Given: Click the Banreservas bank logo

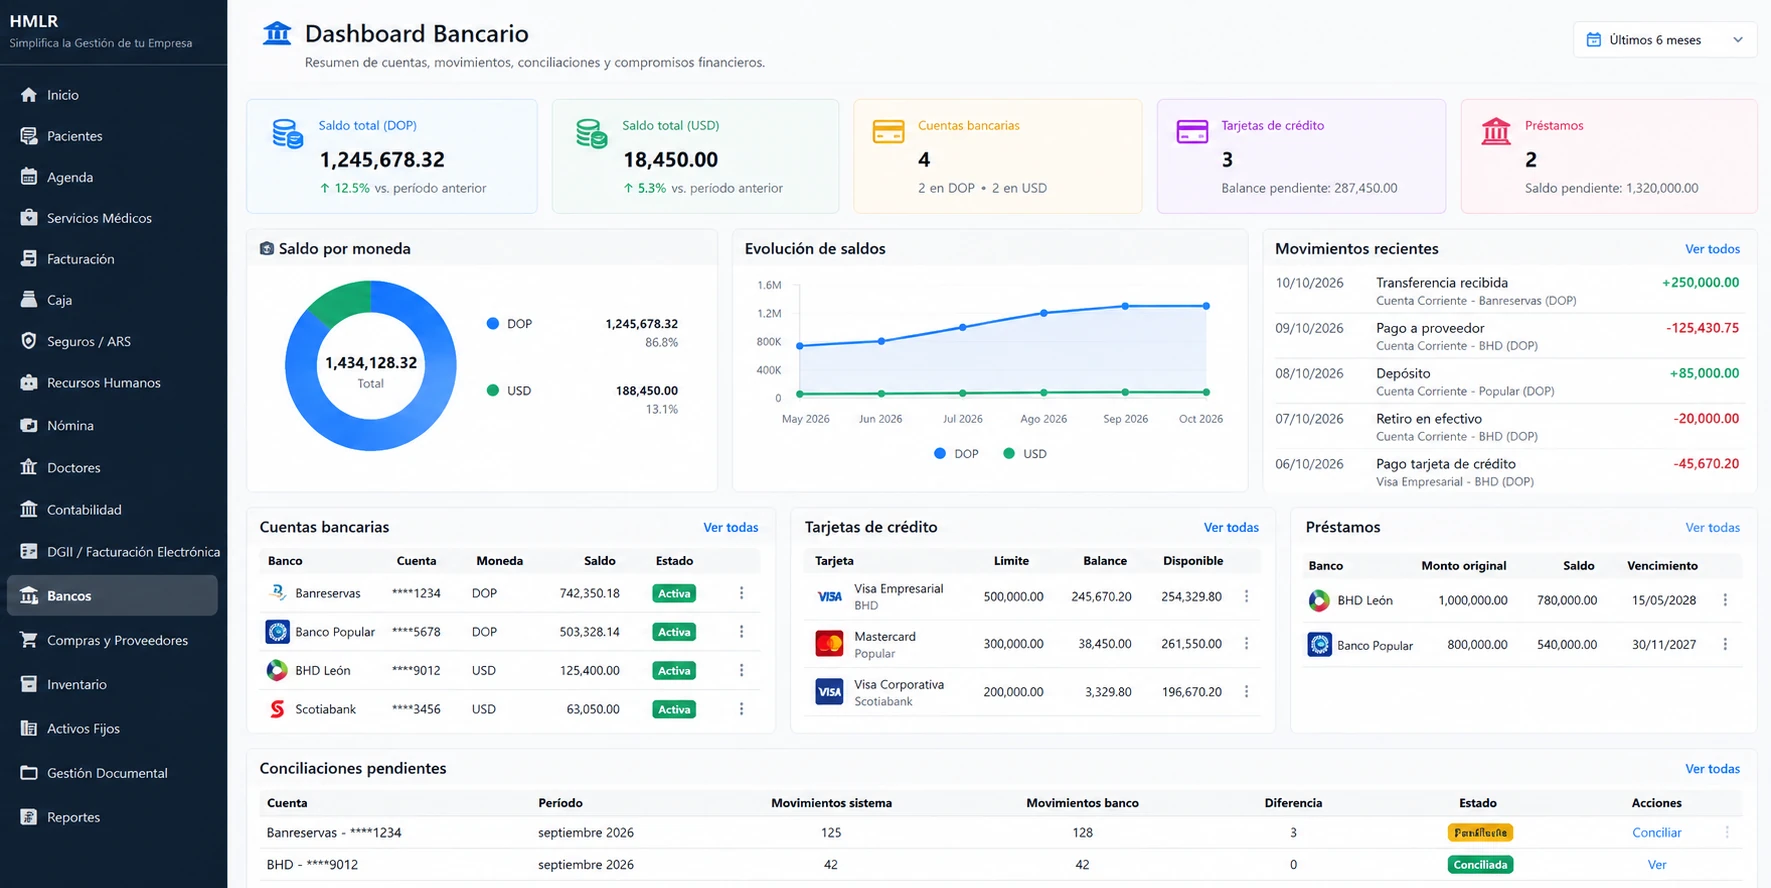Looking at the screenshot, I should (277, 593).
